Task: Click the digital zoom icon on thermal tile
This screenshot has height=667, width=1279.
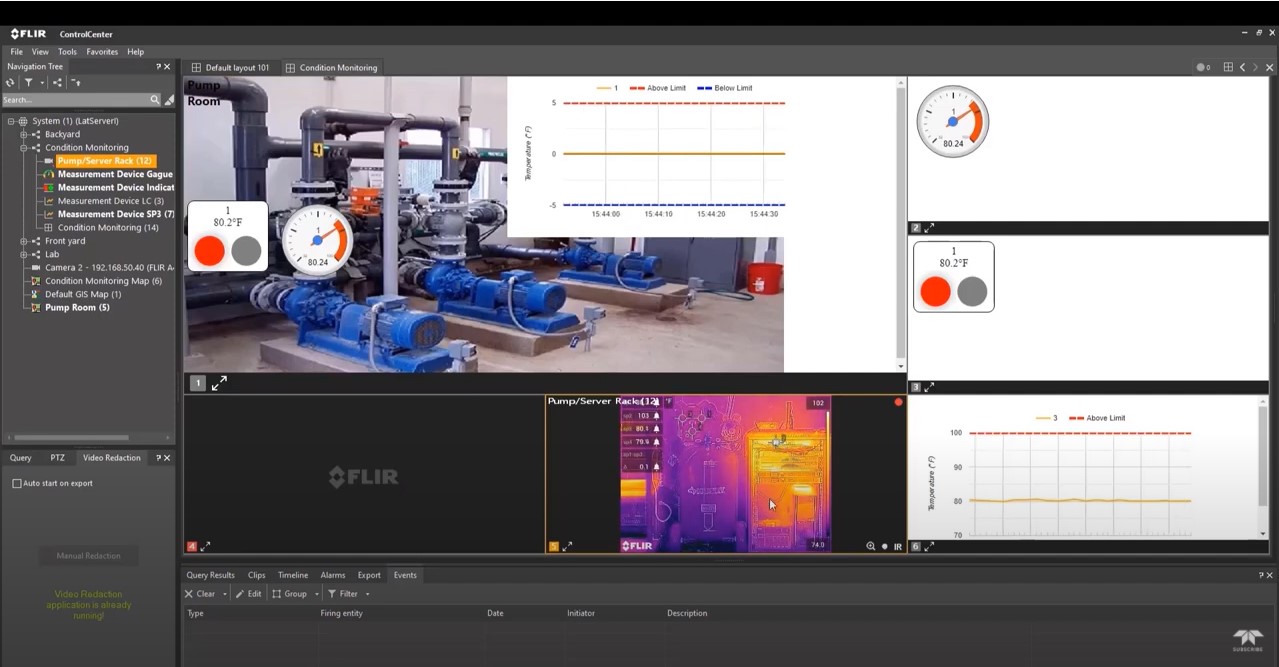Action: click(871, 546)
